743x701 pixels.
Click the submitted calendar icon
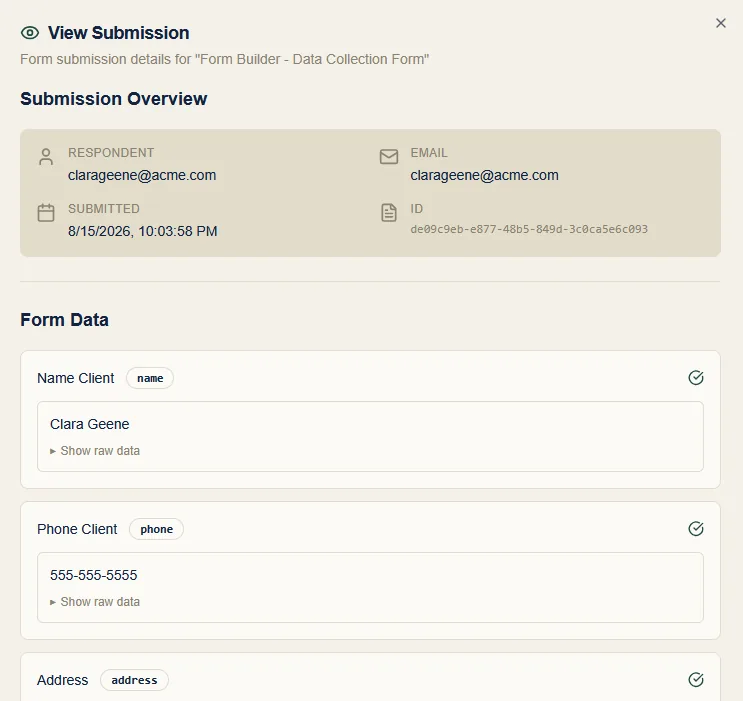46,212
